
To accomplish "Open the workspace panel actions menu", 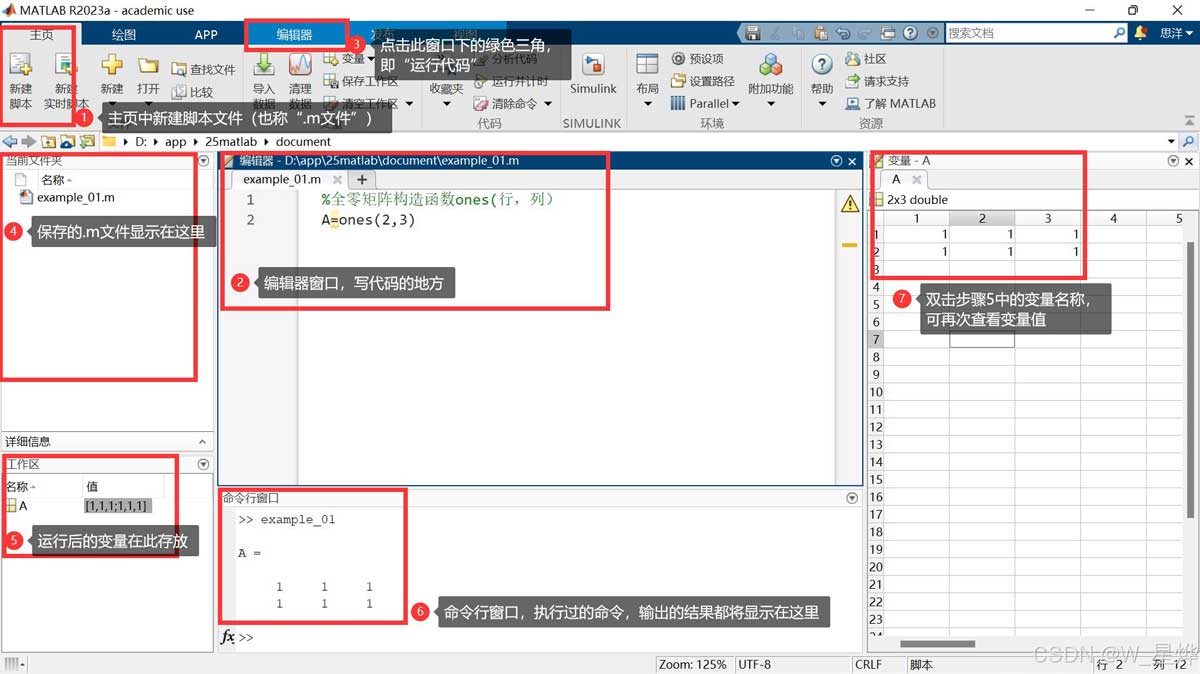I will tap(204, 464).
